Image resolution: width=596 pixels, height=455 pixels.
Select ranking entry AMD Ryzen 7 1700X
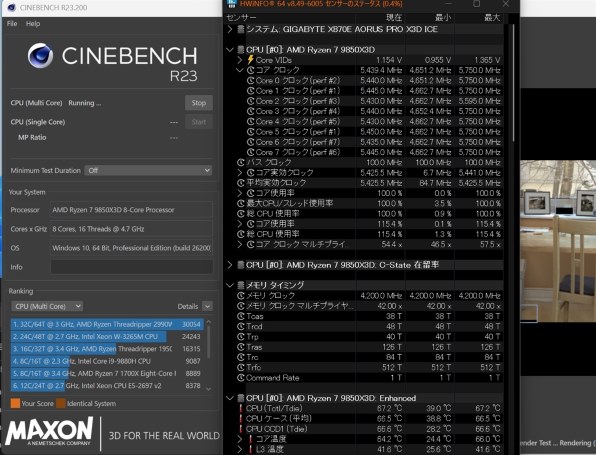point(107,373)
